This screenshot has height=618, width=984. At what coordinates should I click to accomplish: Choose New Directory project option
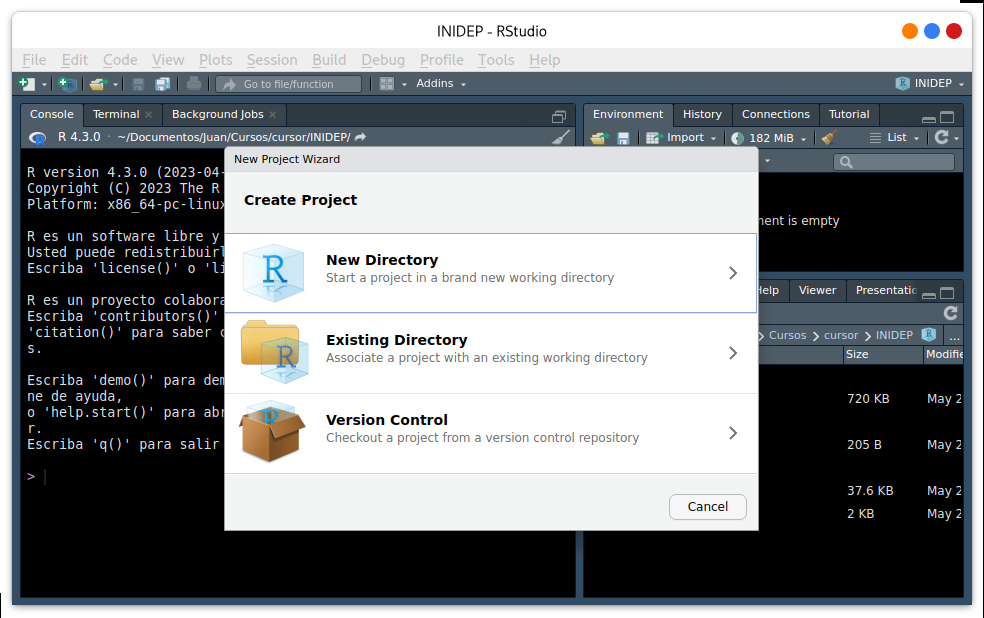tap(491, 273)
